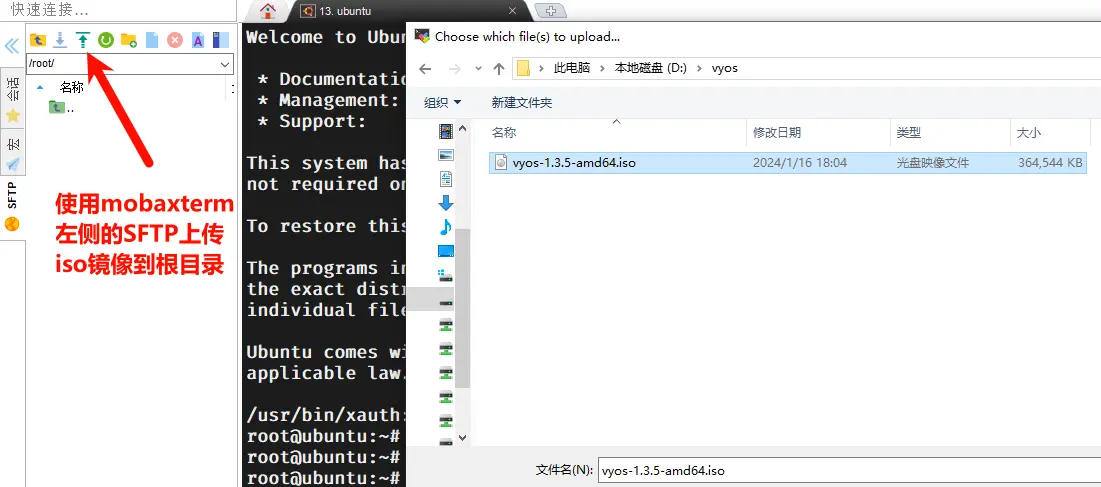Open Documents folder in navigation pane

click(446, 179)
